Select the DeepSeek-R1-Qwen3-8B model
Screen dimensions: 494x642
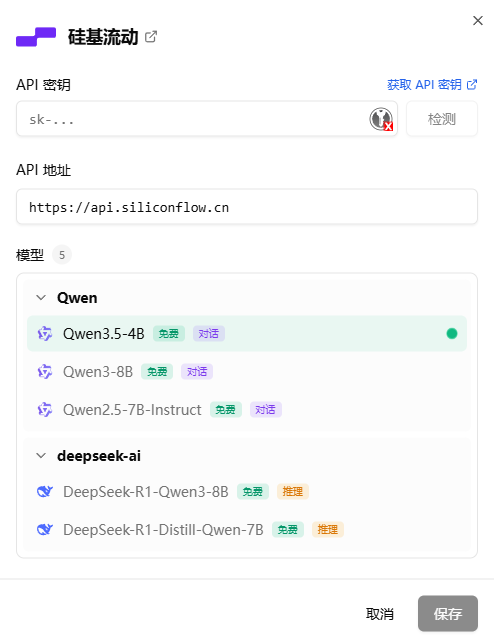[x=247, y=491]
